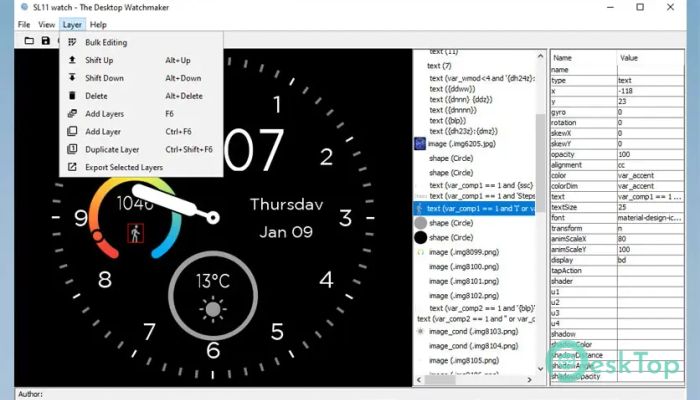The image size is (700, 400).
Task: Open the File menu
Action: click(x=24, y=25)
